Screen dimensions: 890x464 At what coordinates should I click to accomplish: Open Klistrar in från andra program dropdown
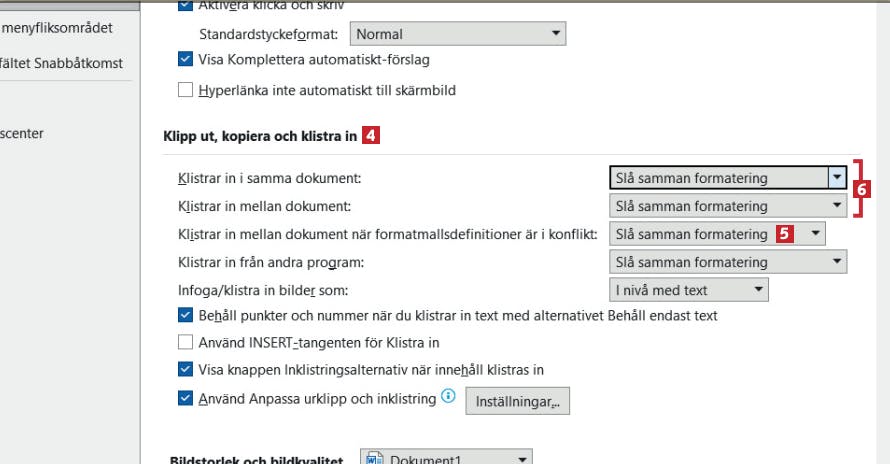coord(728,262)
